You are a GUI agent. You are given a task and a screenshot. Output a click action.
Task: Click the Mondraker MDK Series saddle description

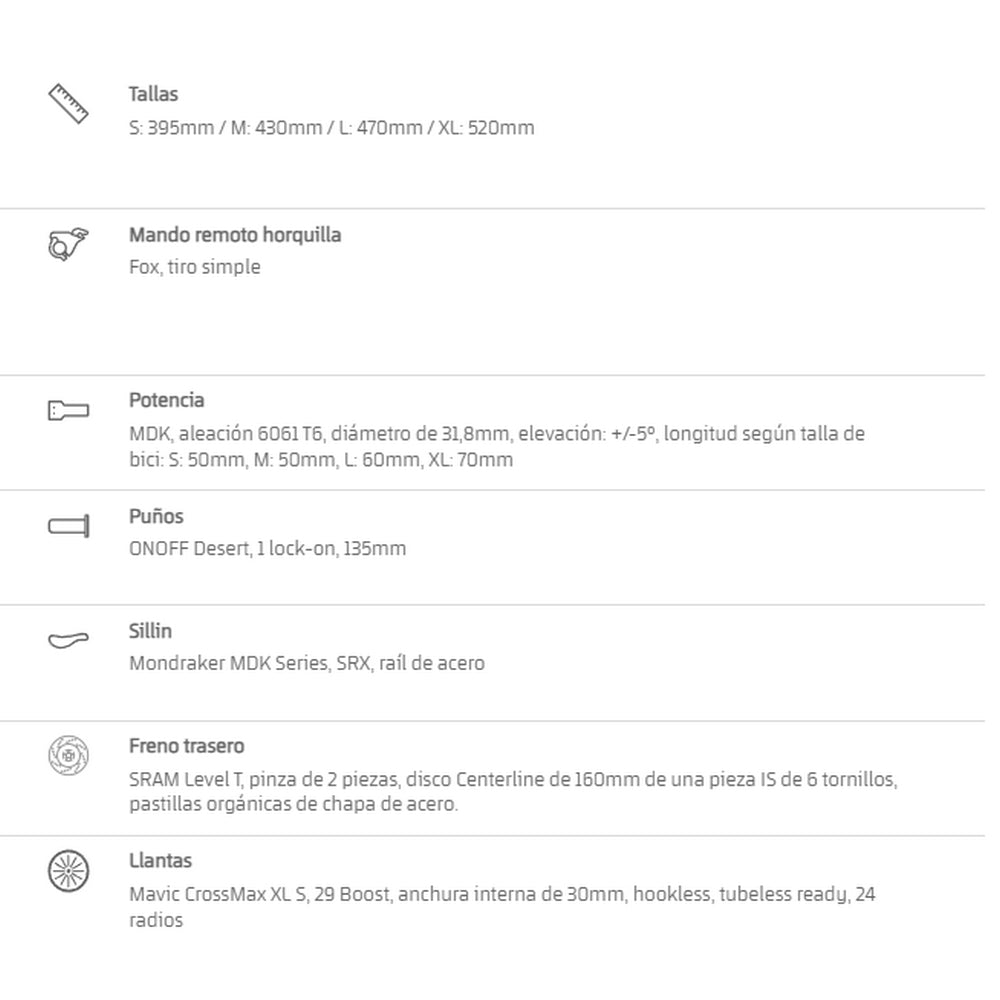pos(307,663)
